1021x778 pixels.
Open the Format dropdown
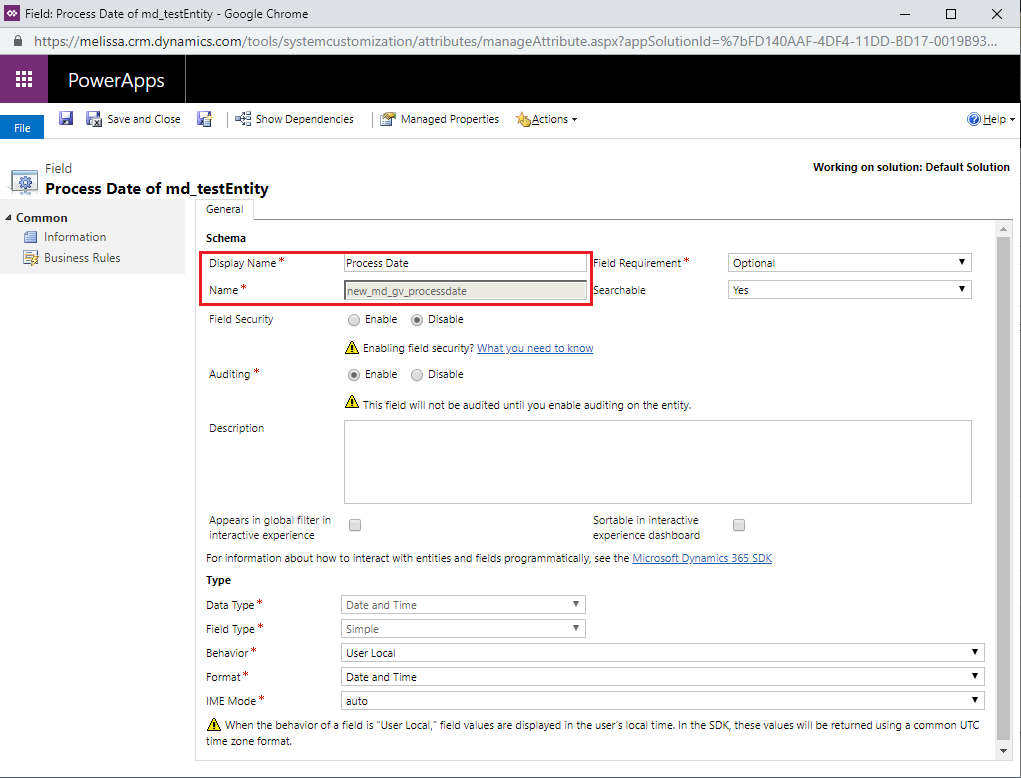pyautogui.click(x=662, y=676)
